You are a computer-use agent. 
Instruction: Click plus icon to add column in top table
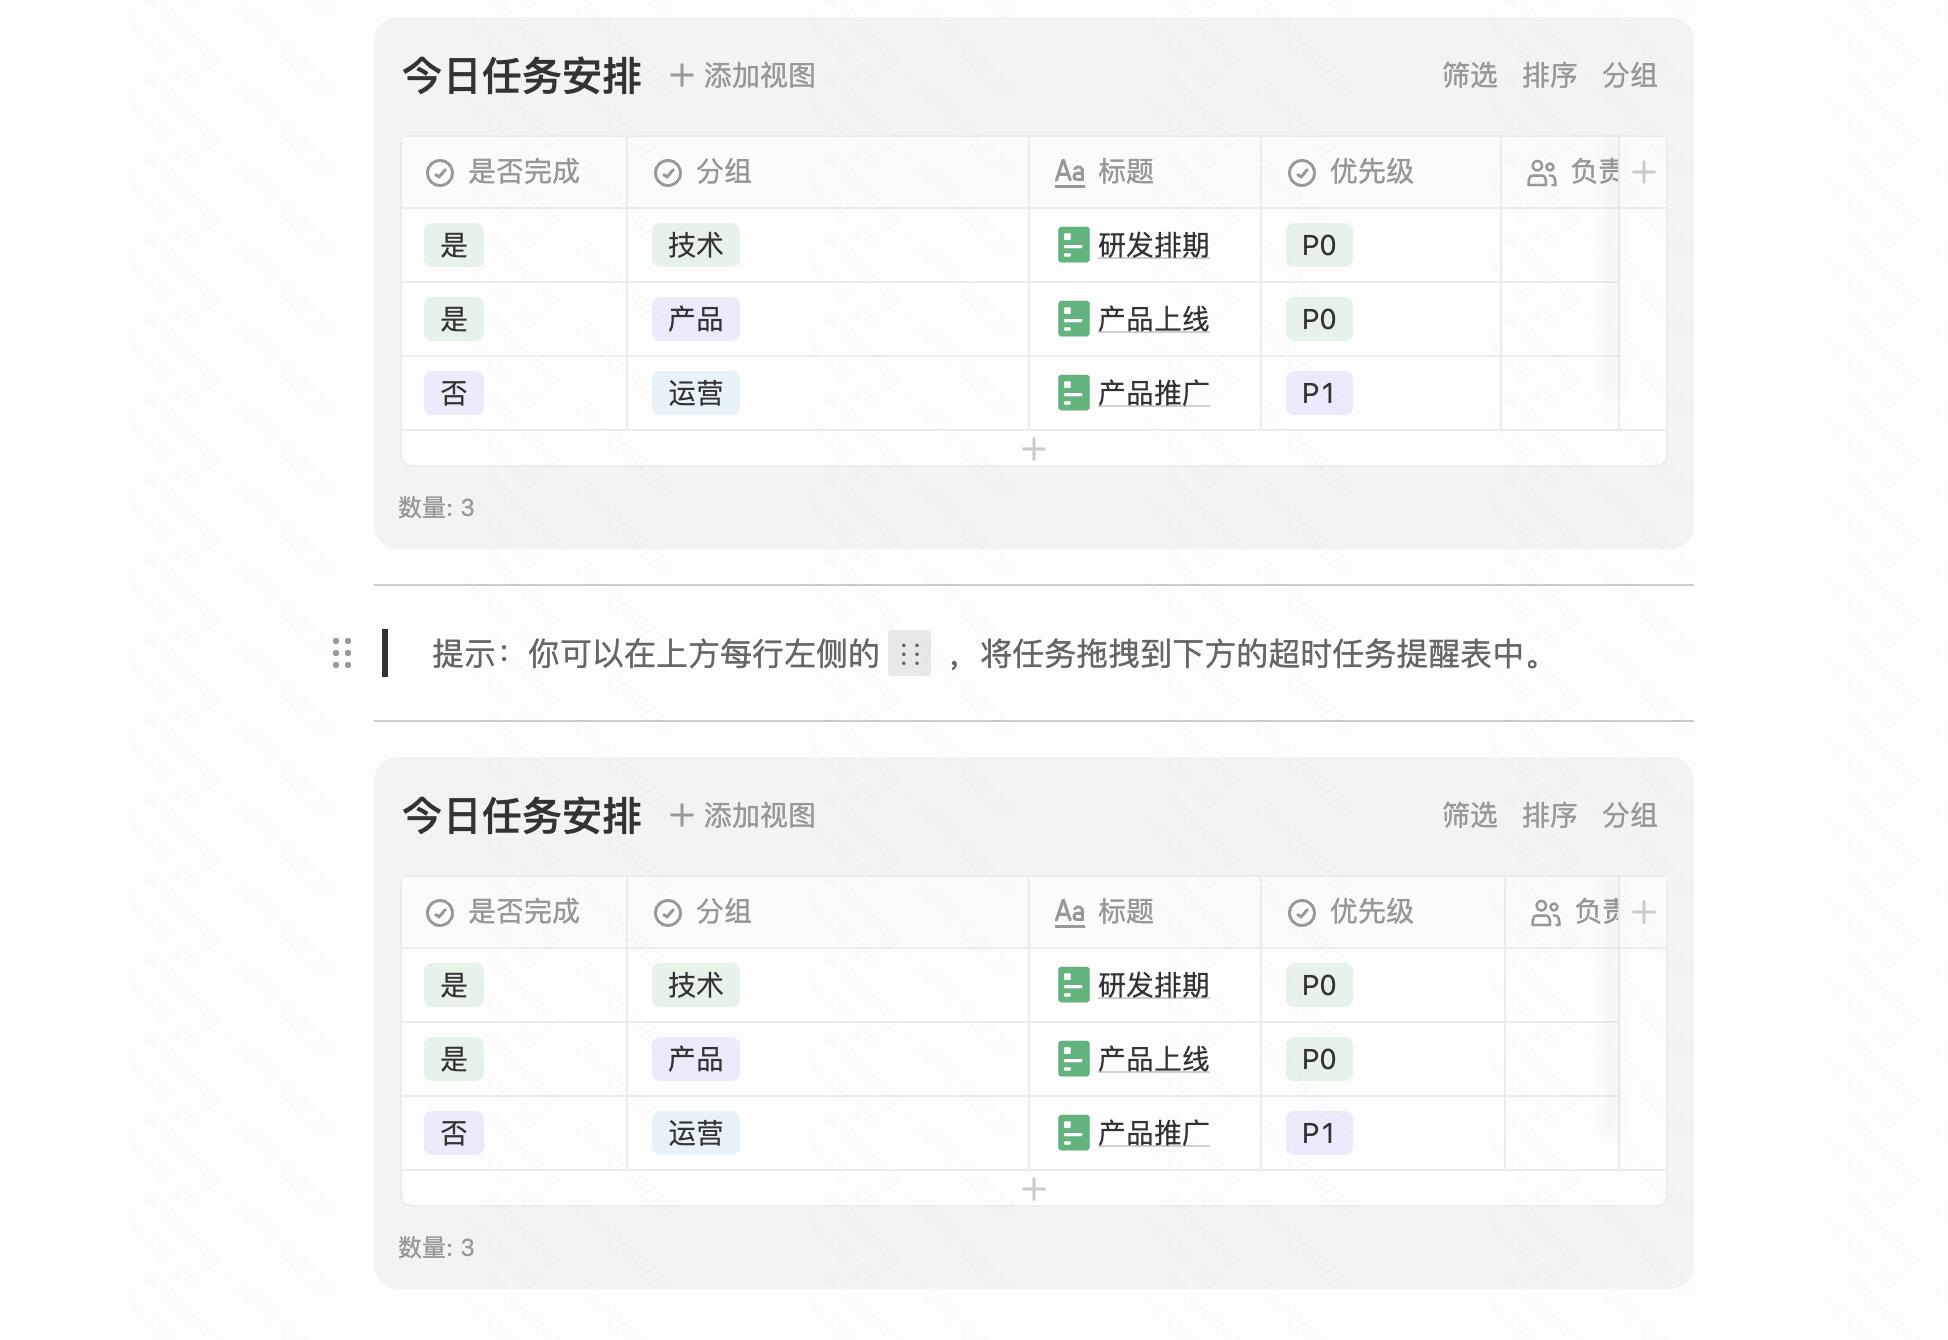pos(1643,172)
